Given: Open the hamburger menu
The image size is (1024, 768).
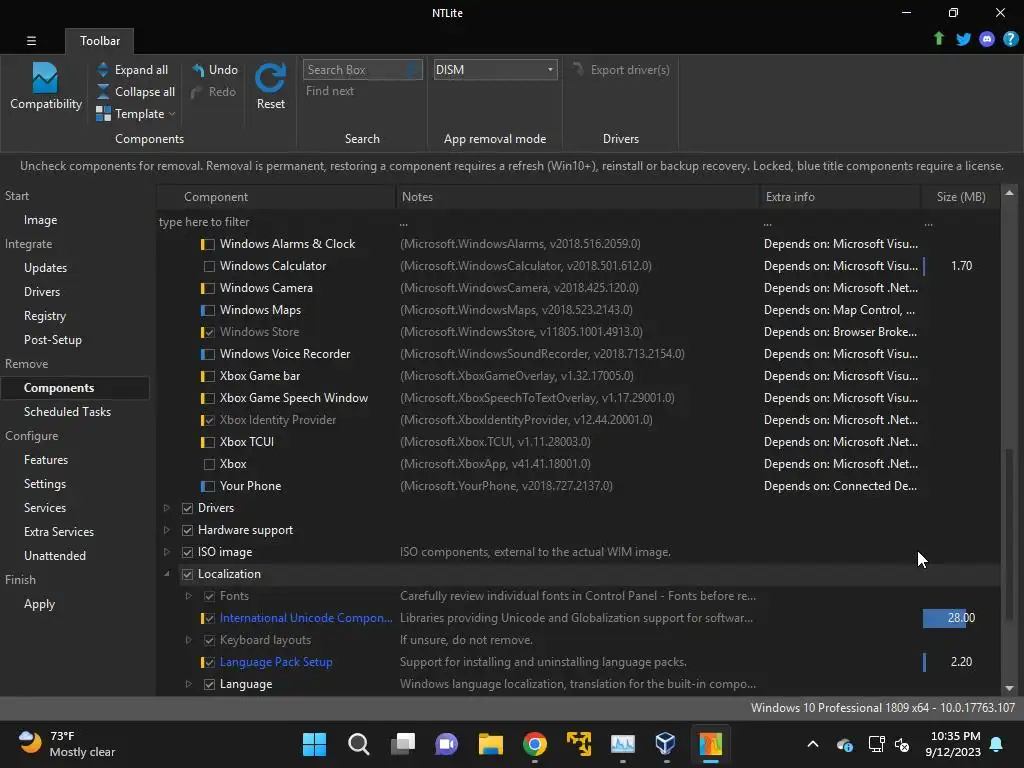Looking at the screenshot, I should pos(31,40).
